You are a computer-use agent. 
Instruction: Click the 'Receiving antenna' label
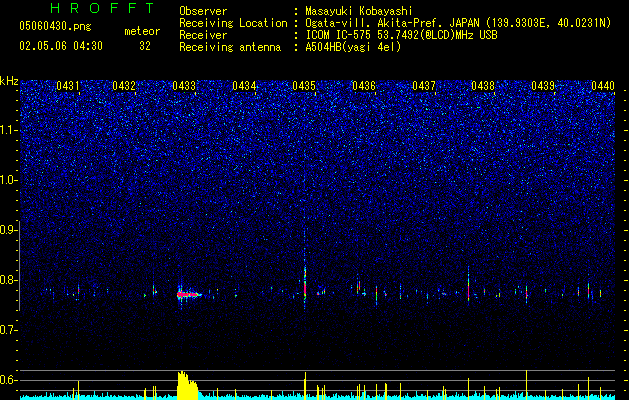[230, 47]
